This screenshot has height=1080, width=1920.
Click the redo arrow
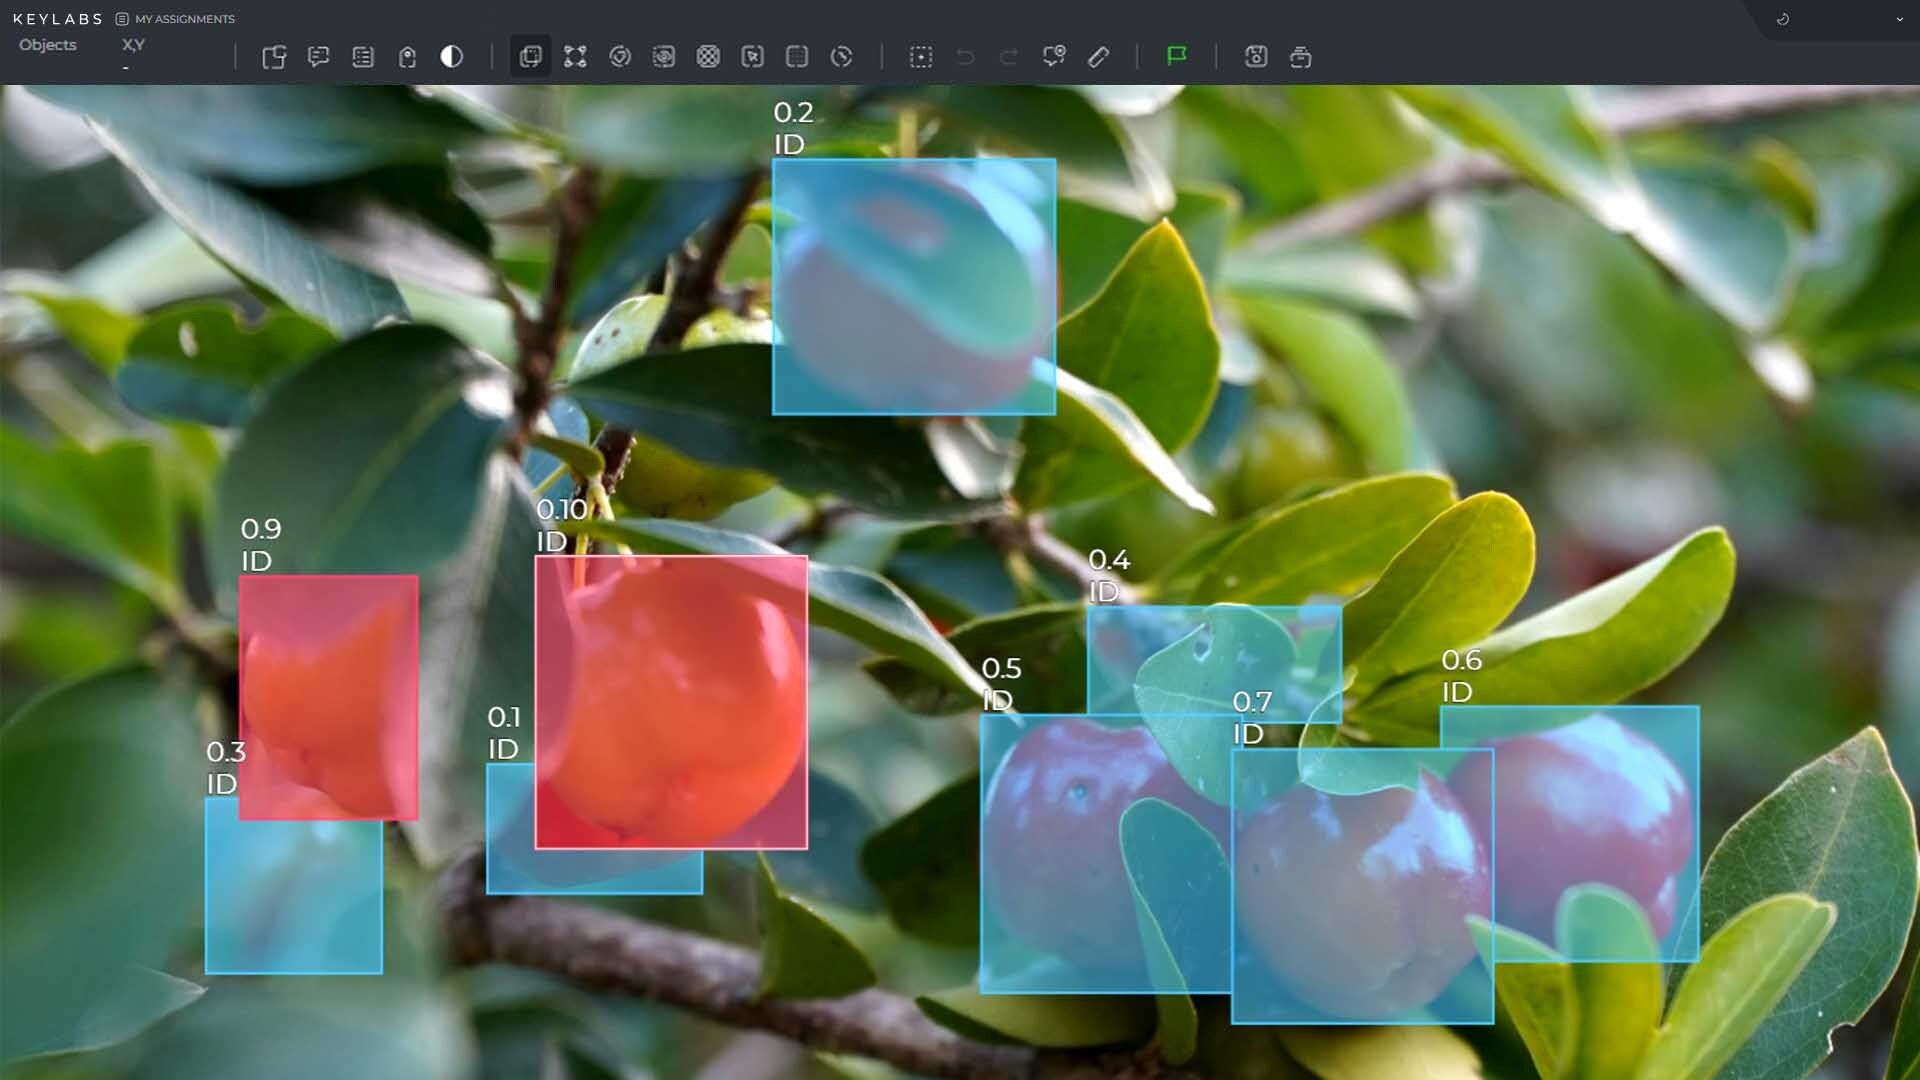[1009, 57]
